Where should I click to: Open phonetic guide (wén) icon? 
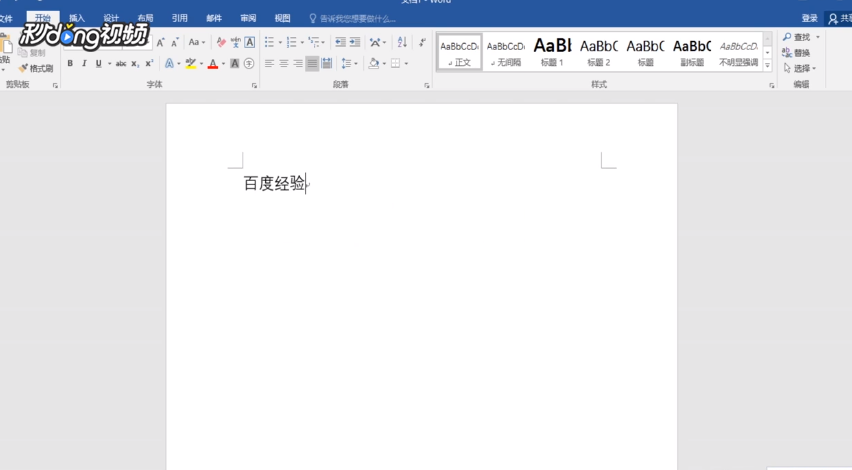pyautogui.click(x=235, y=42)
